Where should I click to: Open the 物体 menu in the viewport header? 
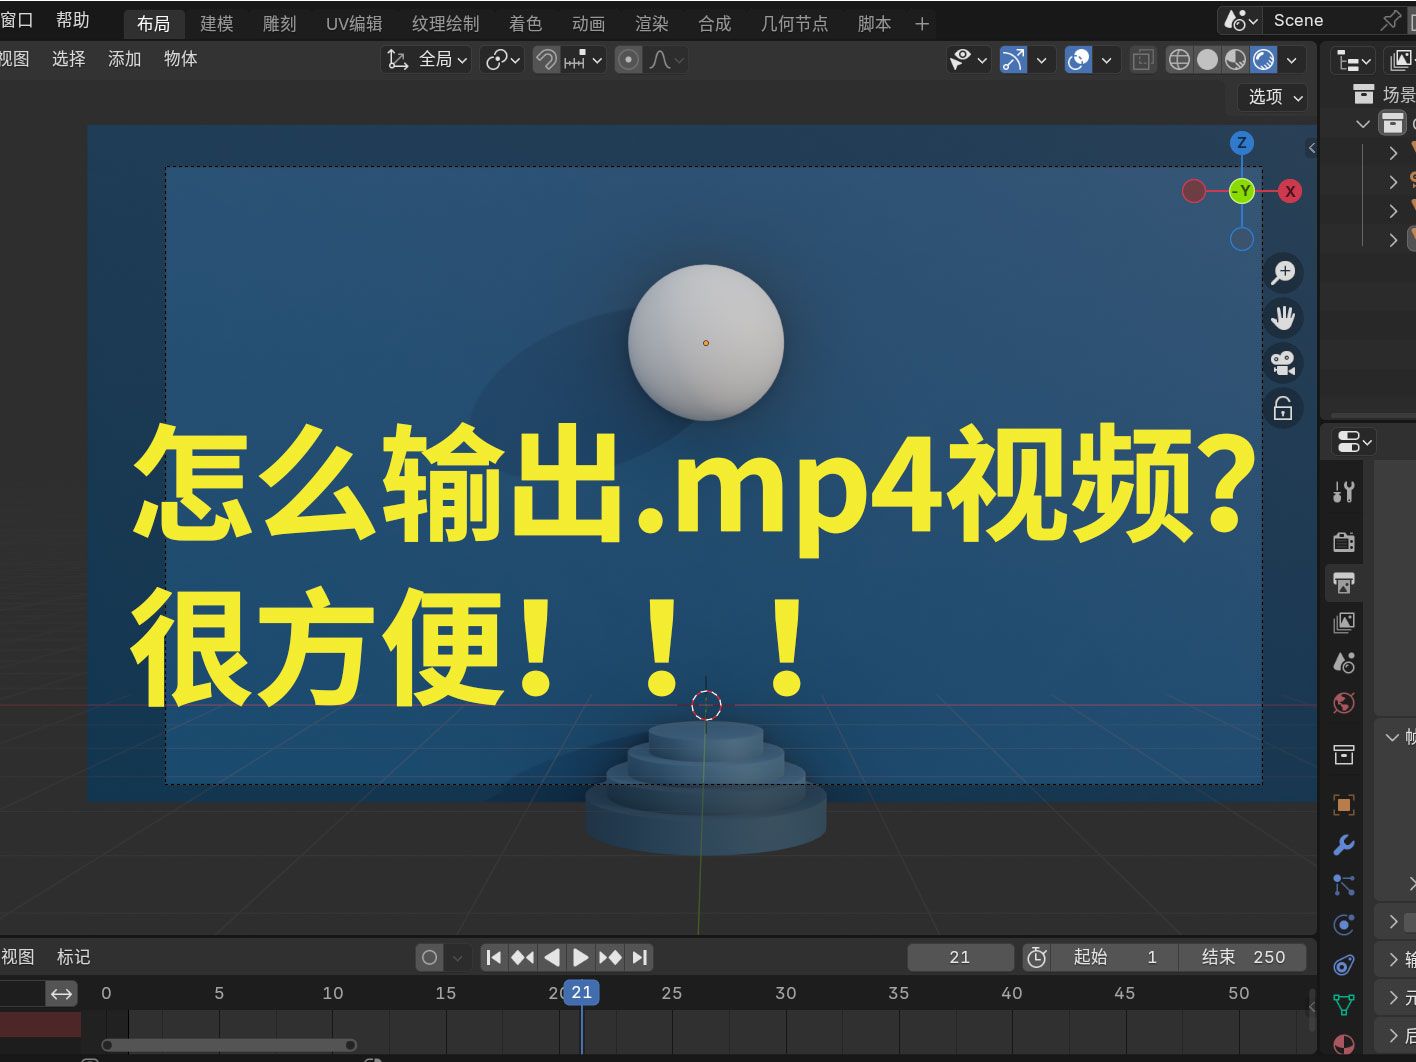coord(180,59)
